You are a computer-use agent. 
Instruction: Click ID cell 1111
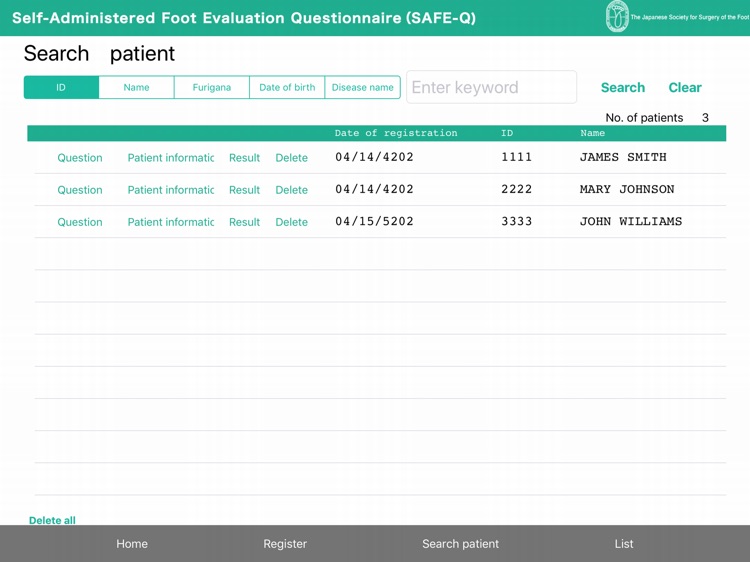[x=517, y=157]
